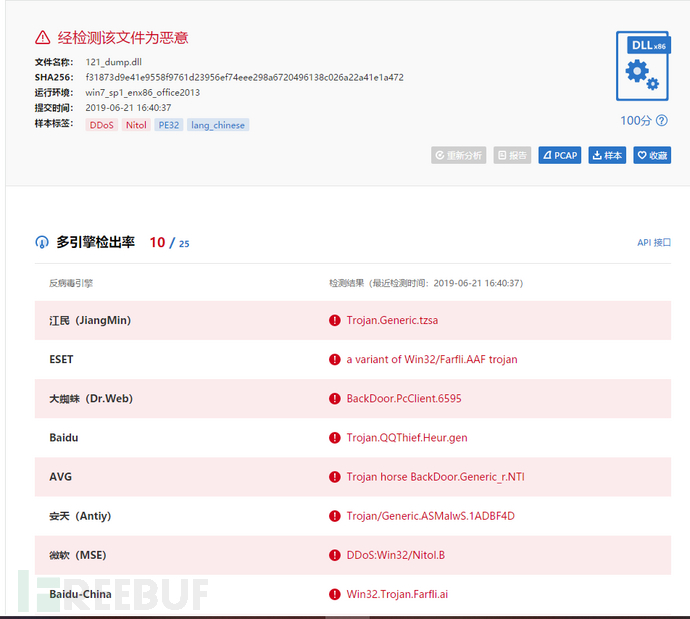The width and height of the screenshot is (690, 619).
Task: Click the detection rate 10 / 25
Action: 169,242
